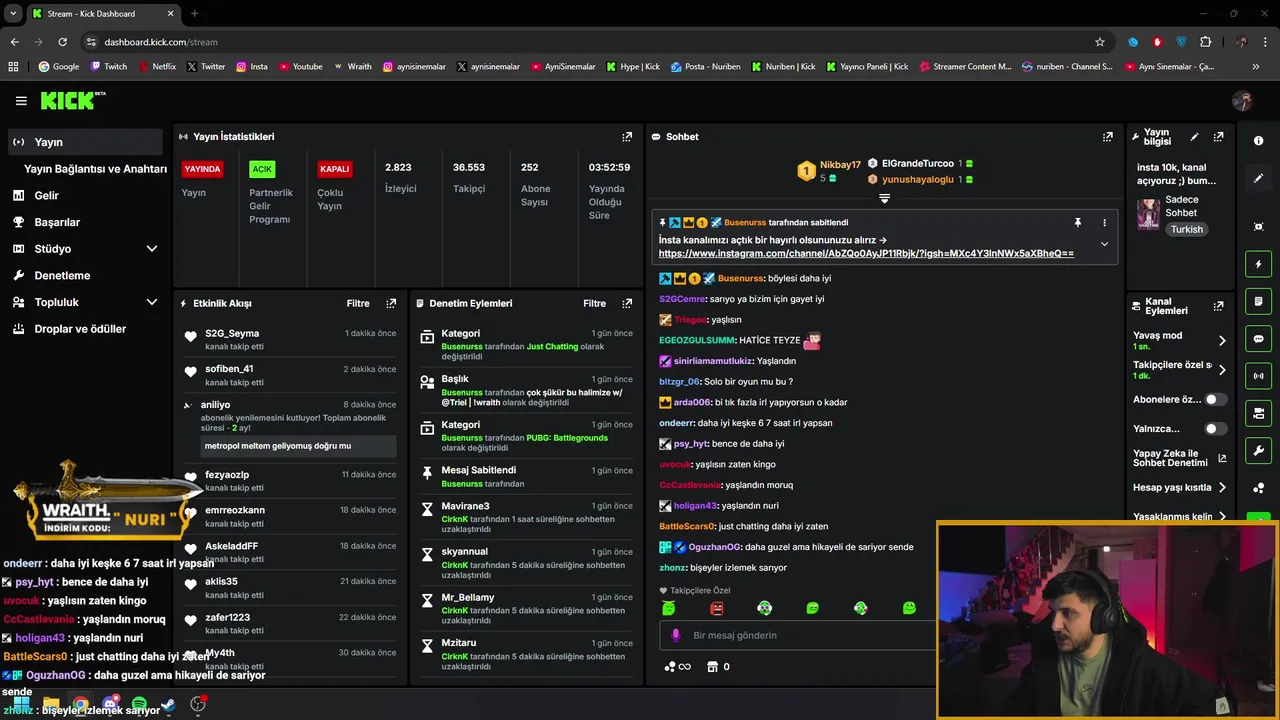This screenshot has width=1280, height=720.
Task: Pop out the Yayın İstatistikleri panel
Action: click(x=627, y=137)
